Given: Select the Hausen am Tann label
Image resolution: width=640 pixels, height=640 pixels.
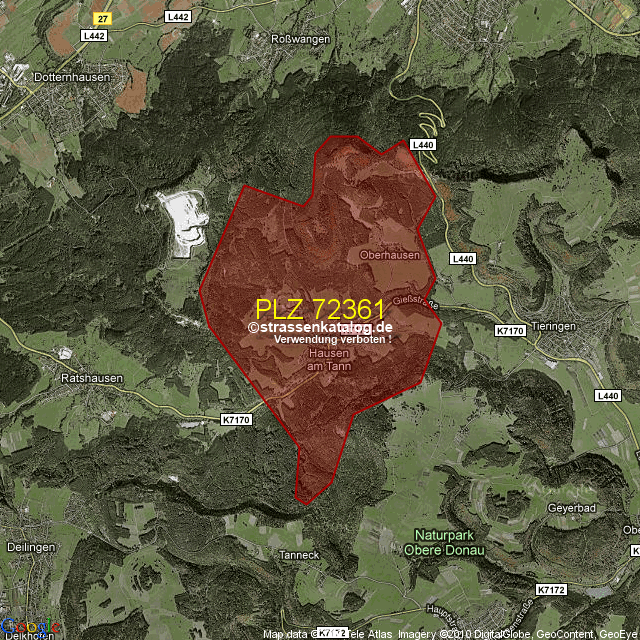Looking at the screenshot, I should 329,360.
